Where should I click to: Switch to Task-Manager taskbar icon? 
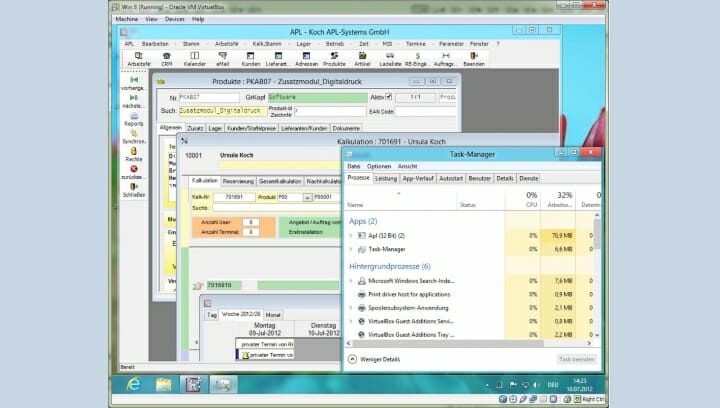224,384
